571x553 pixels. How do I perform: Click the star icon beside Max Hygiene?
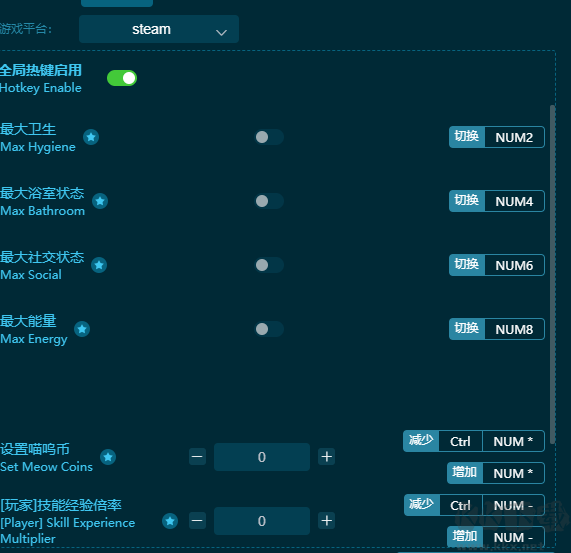pos(91,137)
